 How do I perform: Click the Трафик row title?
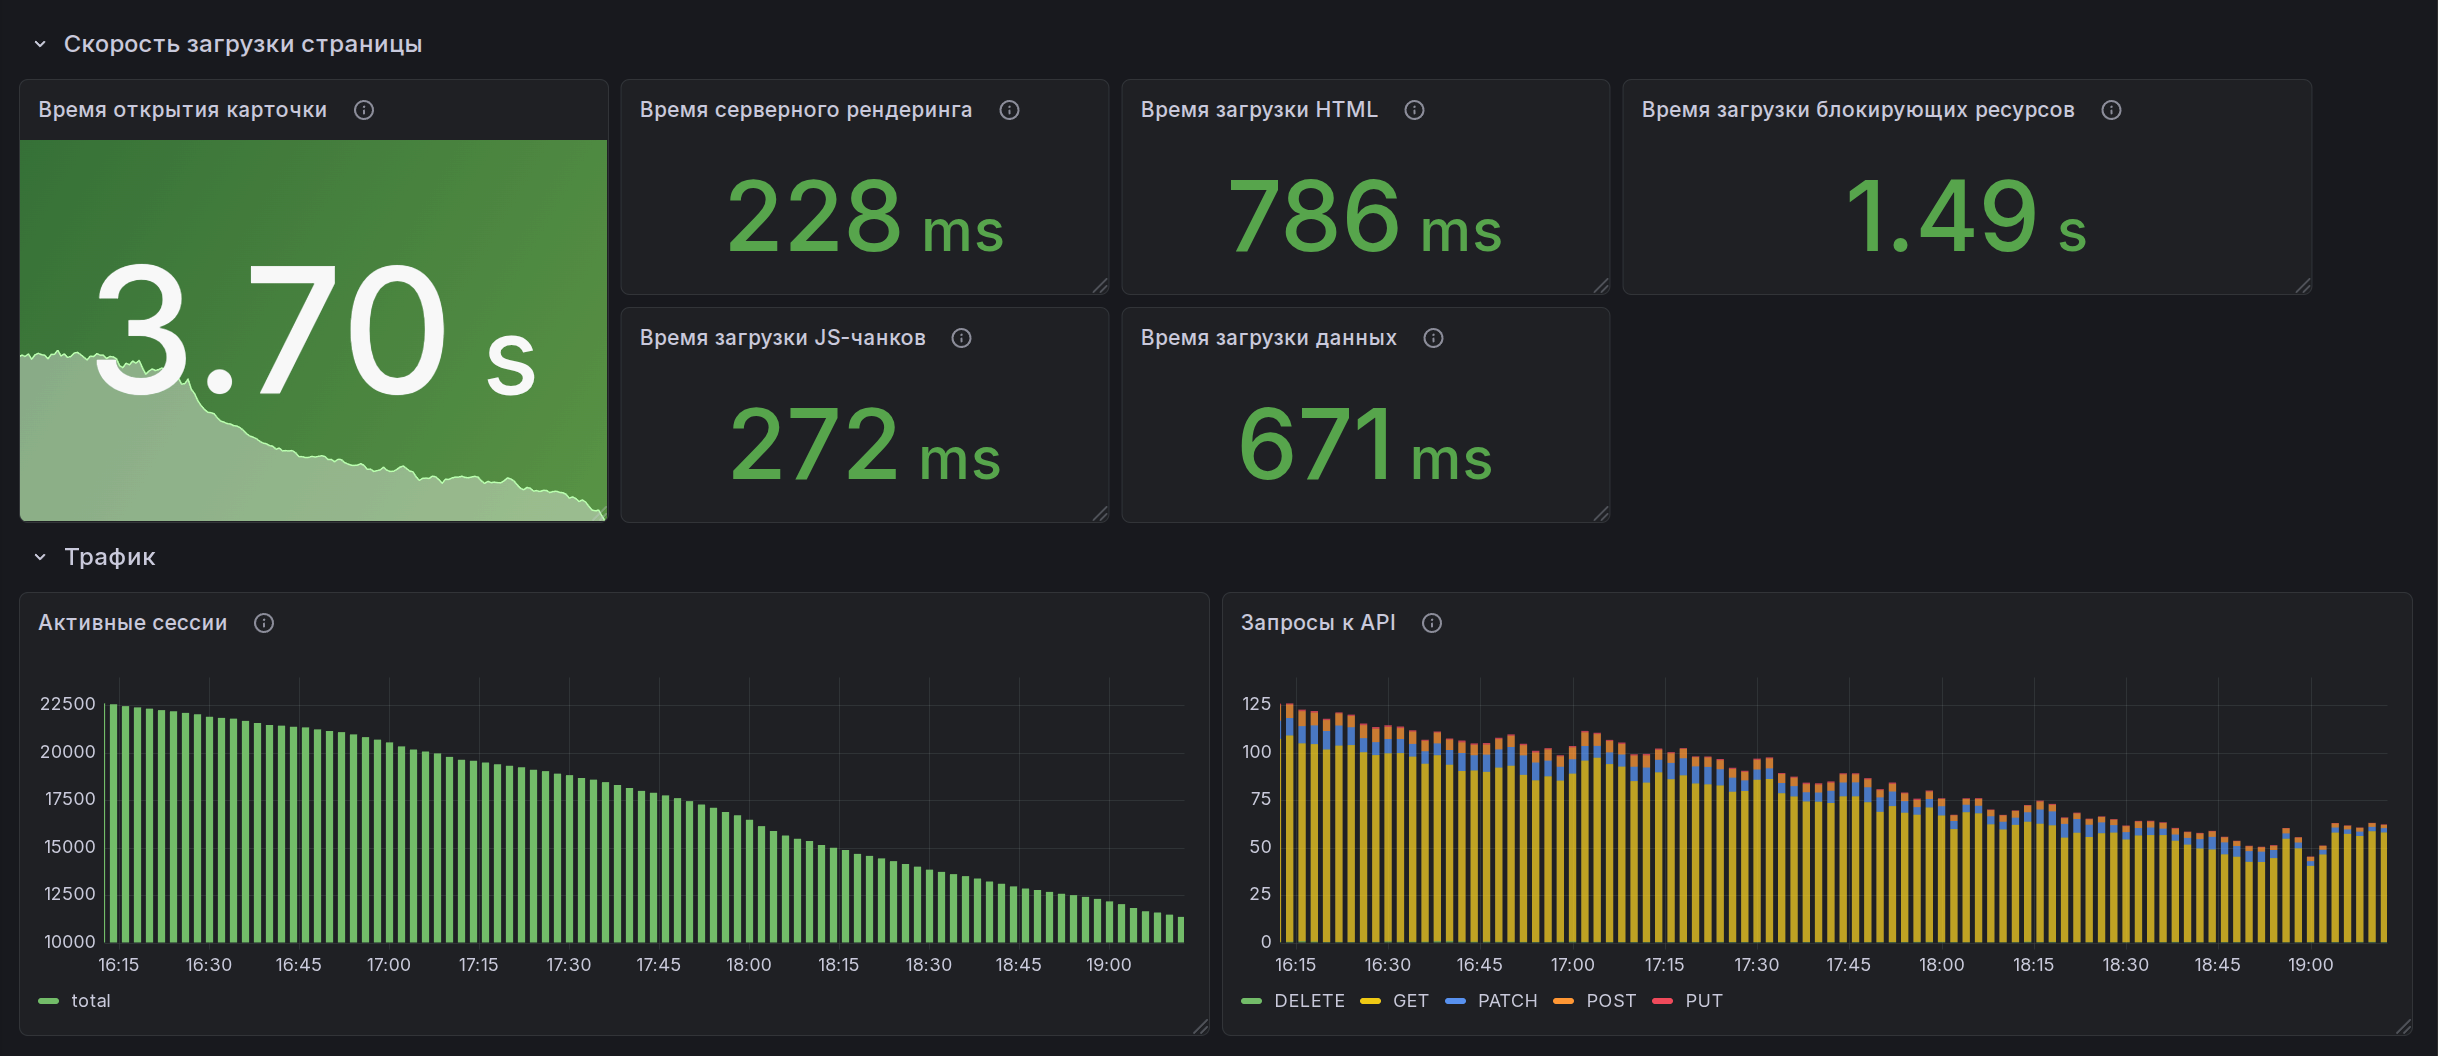[110, 557]
